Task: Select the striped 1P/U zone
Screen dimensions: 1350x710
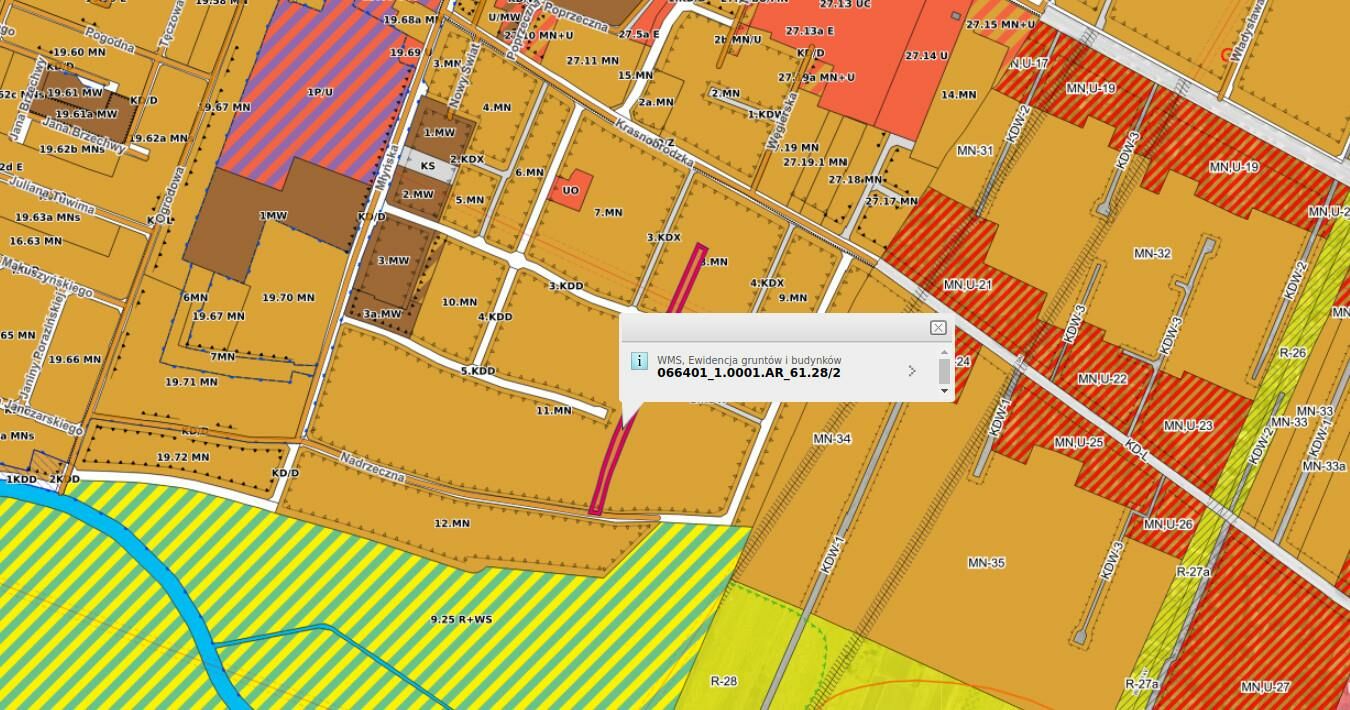Action: [320, 92]
